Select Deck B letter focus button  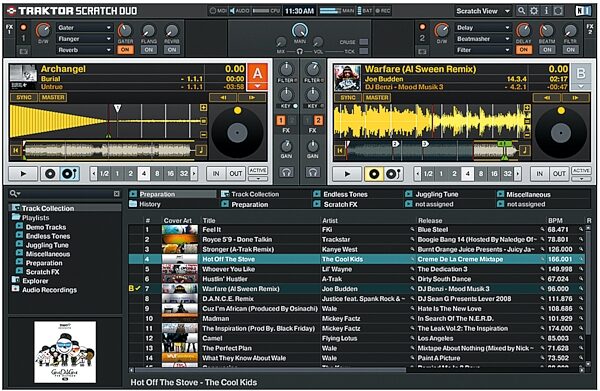pyautogui.click(x=580, y=73)
